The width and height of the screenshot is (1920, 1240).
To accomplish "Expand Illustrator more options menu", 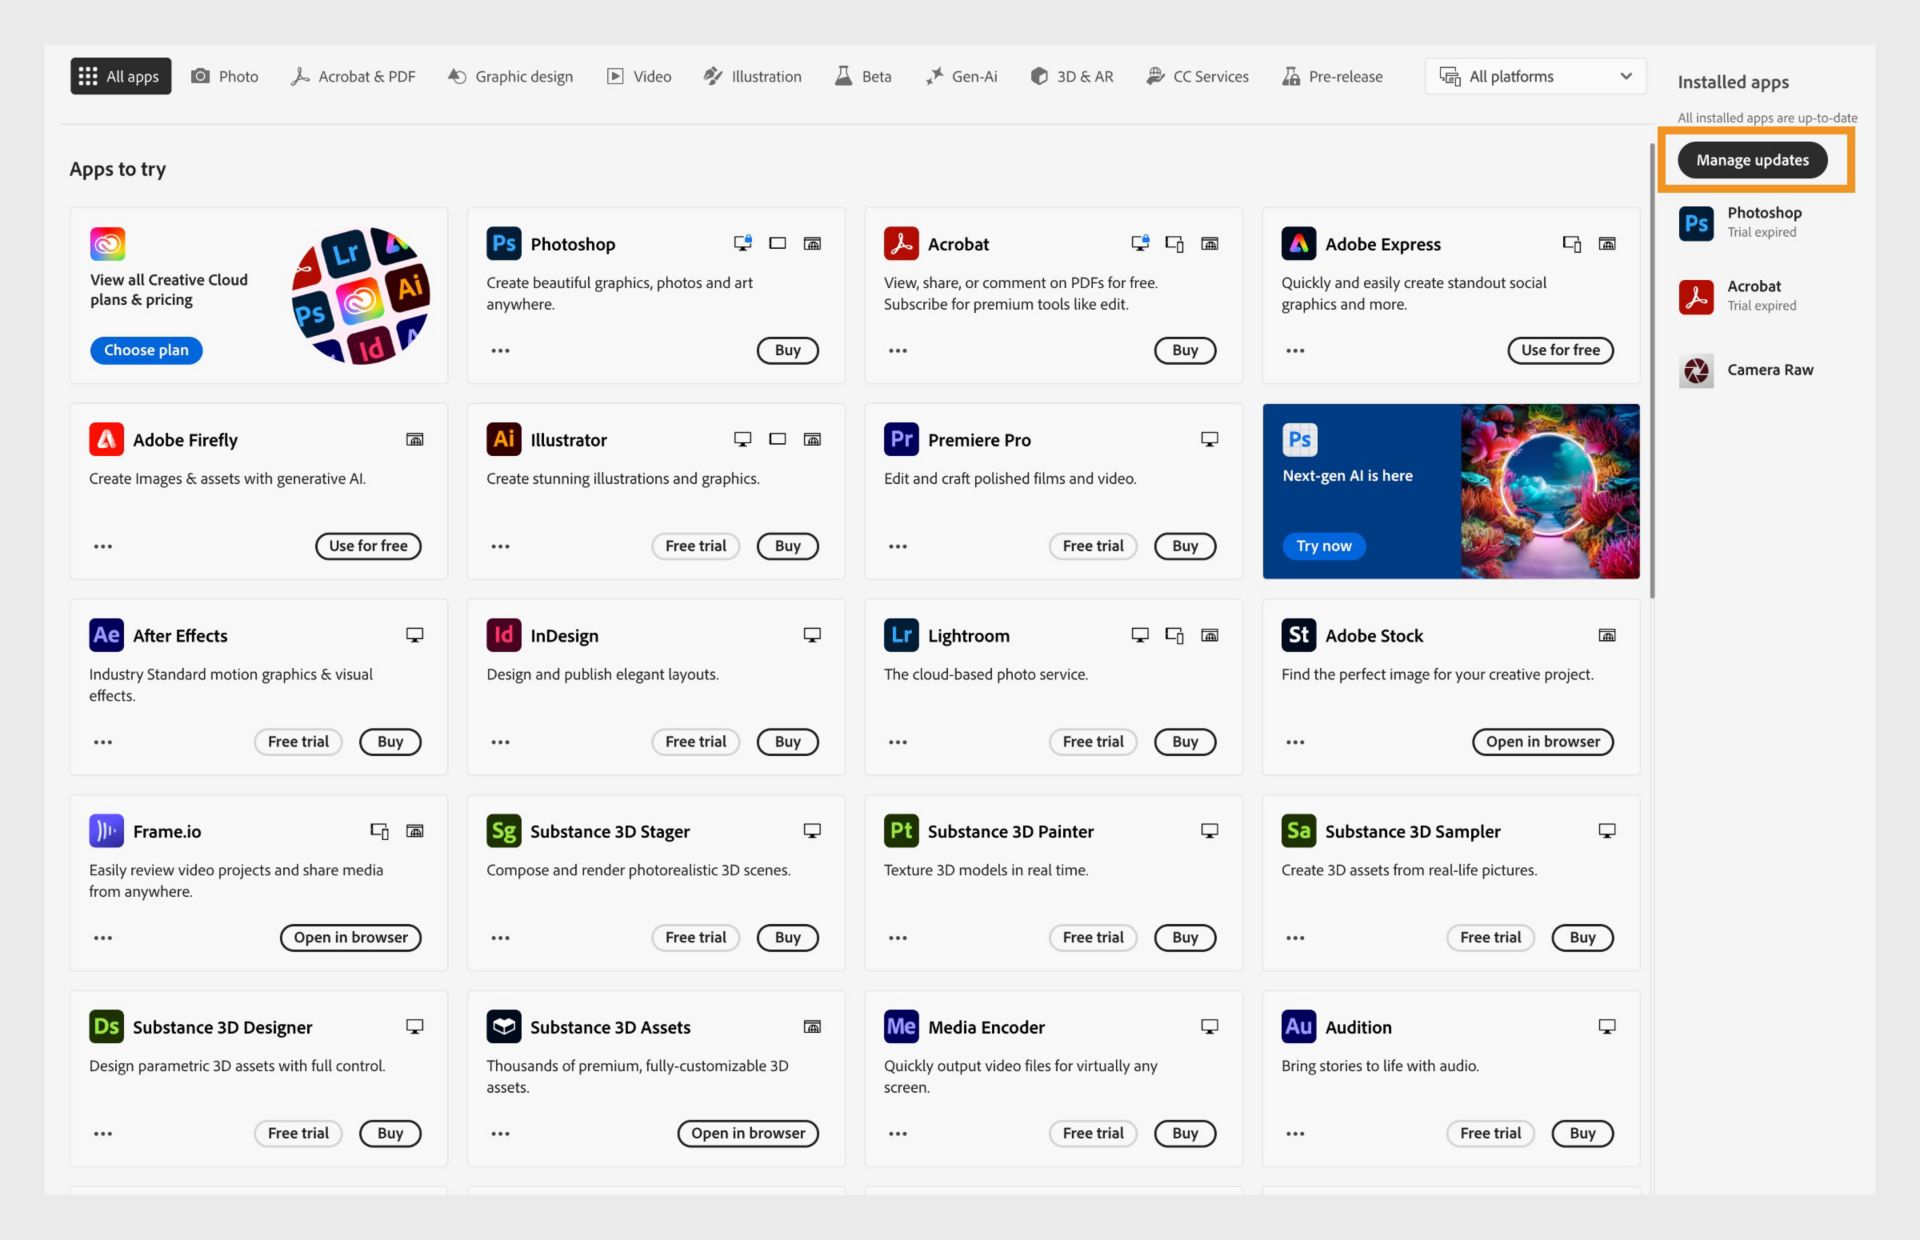I will [x=497, y=546].
